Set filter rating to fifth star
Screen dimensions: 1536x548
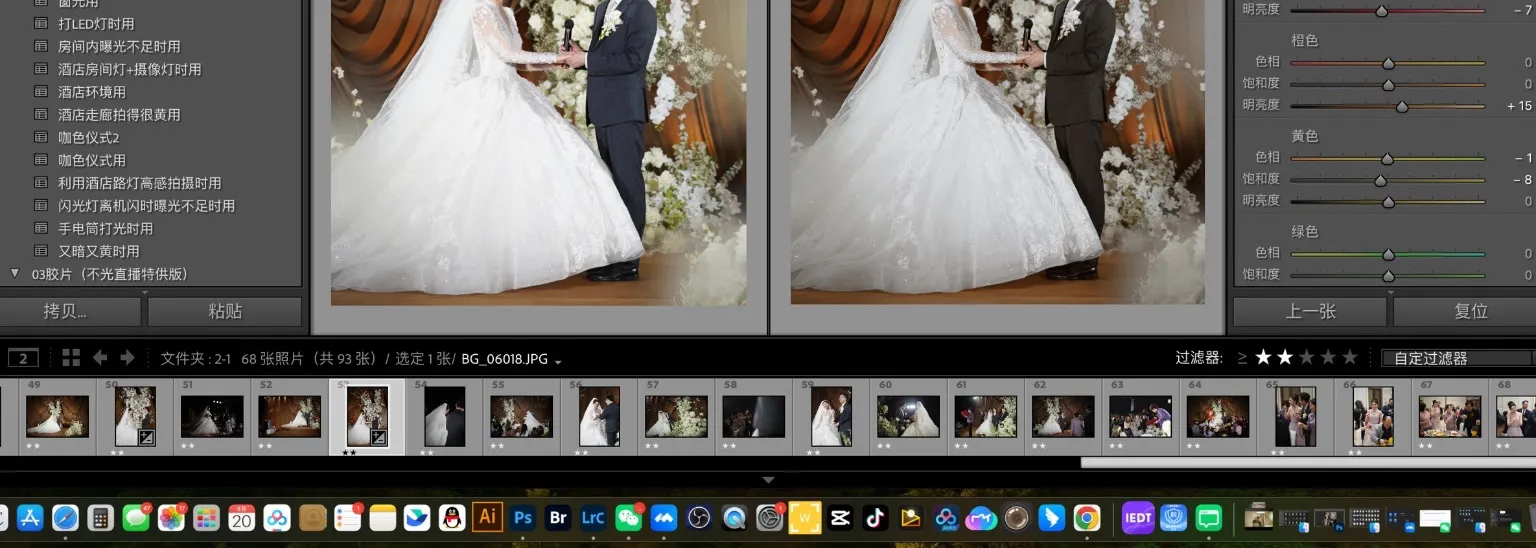1350,357
